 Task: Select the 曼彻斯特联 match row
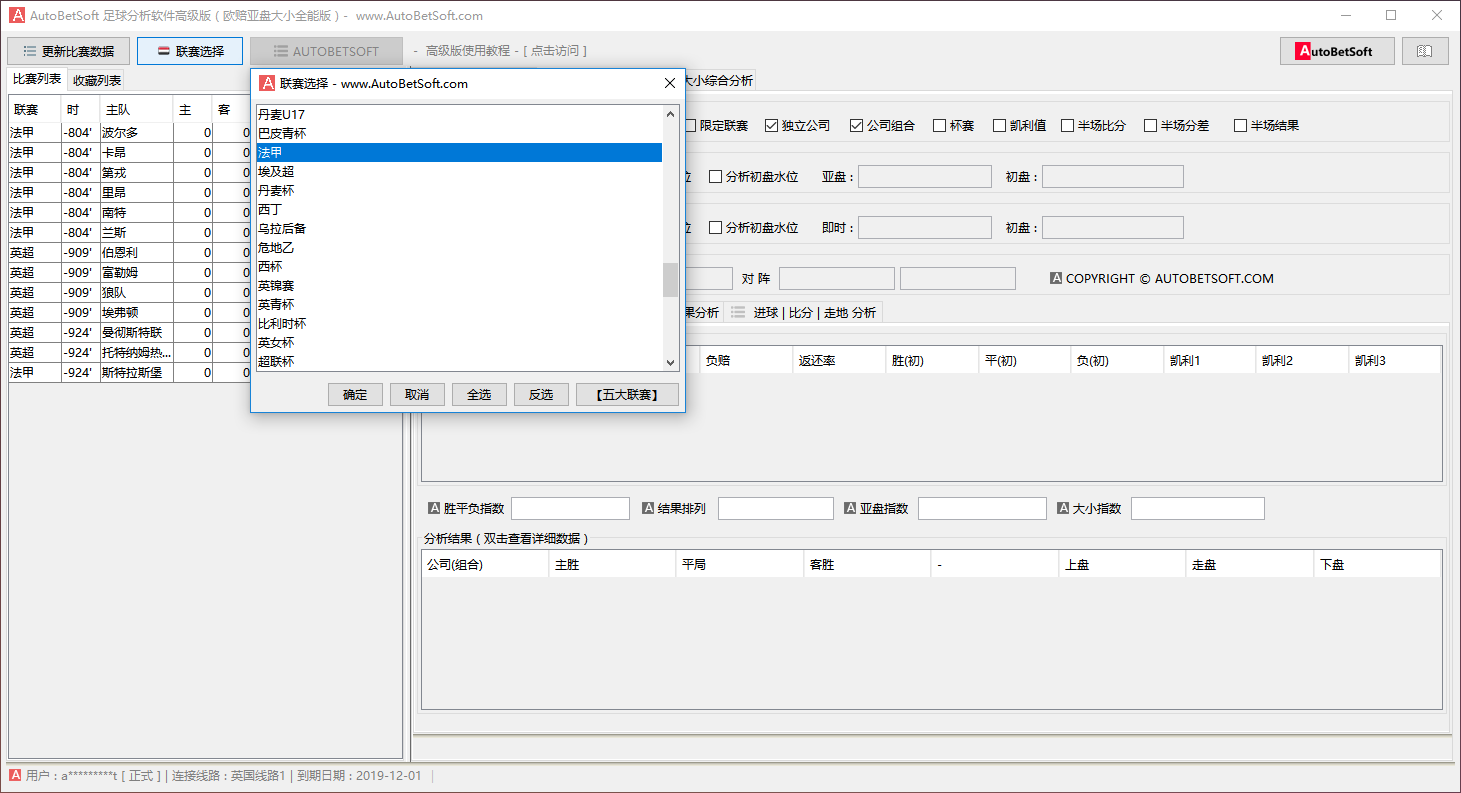[x=130, y=333]
